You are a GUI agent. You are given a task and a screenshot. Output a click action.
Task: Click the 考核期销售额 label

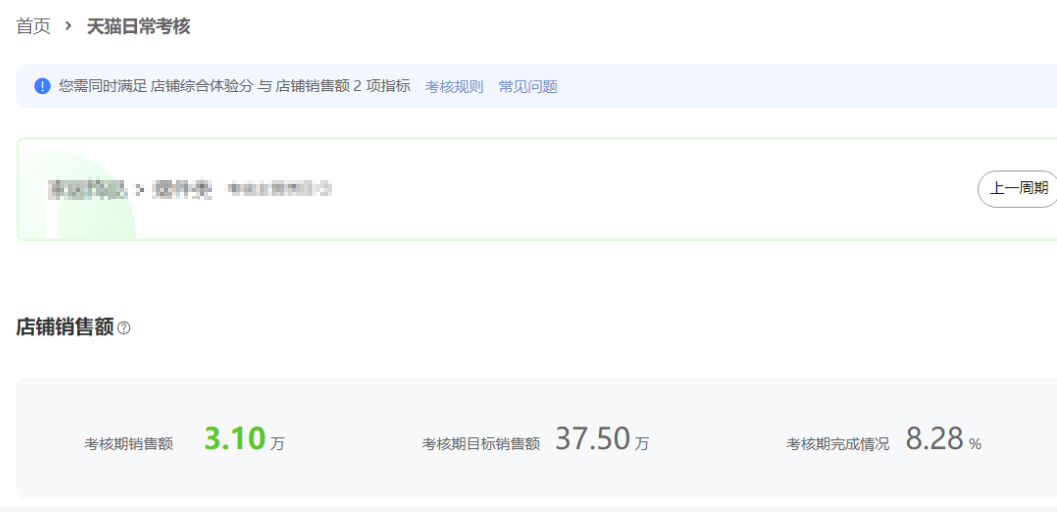pos(129,443)
